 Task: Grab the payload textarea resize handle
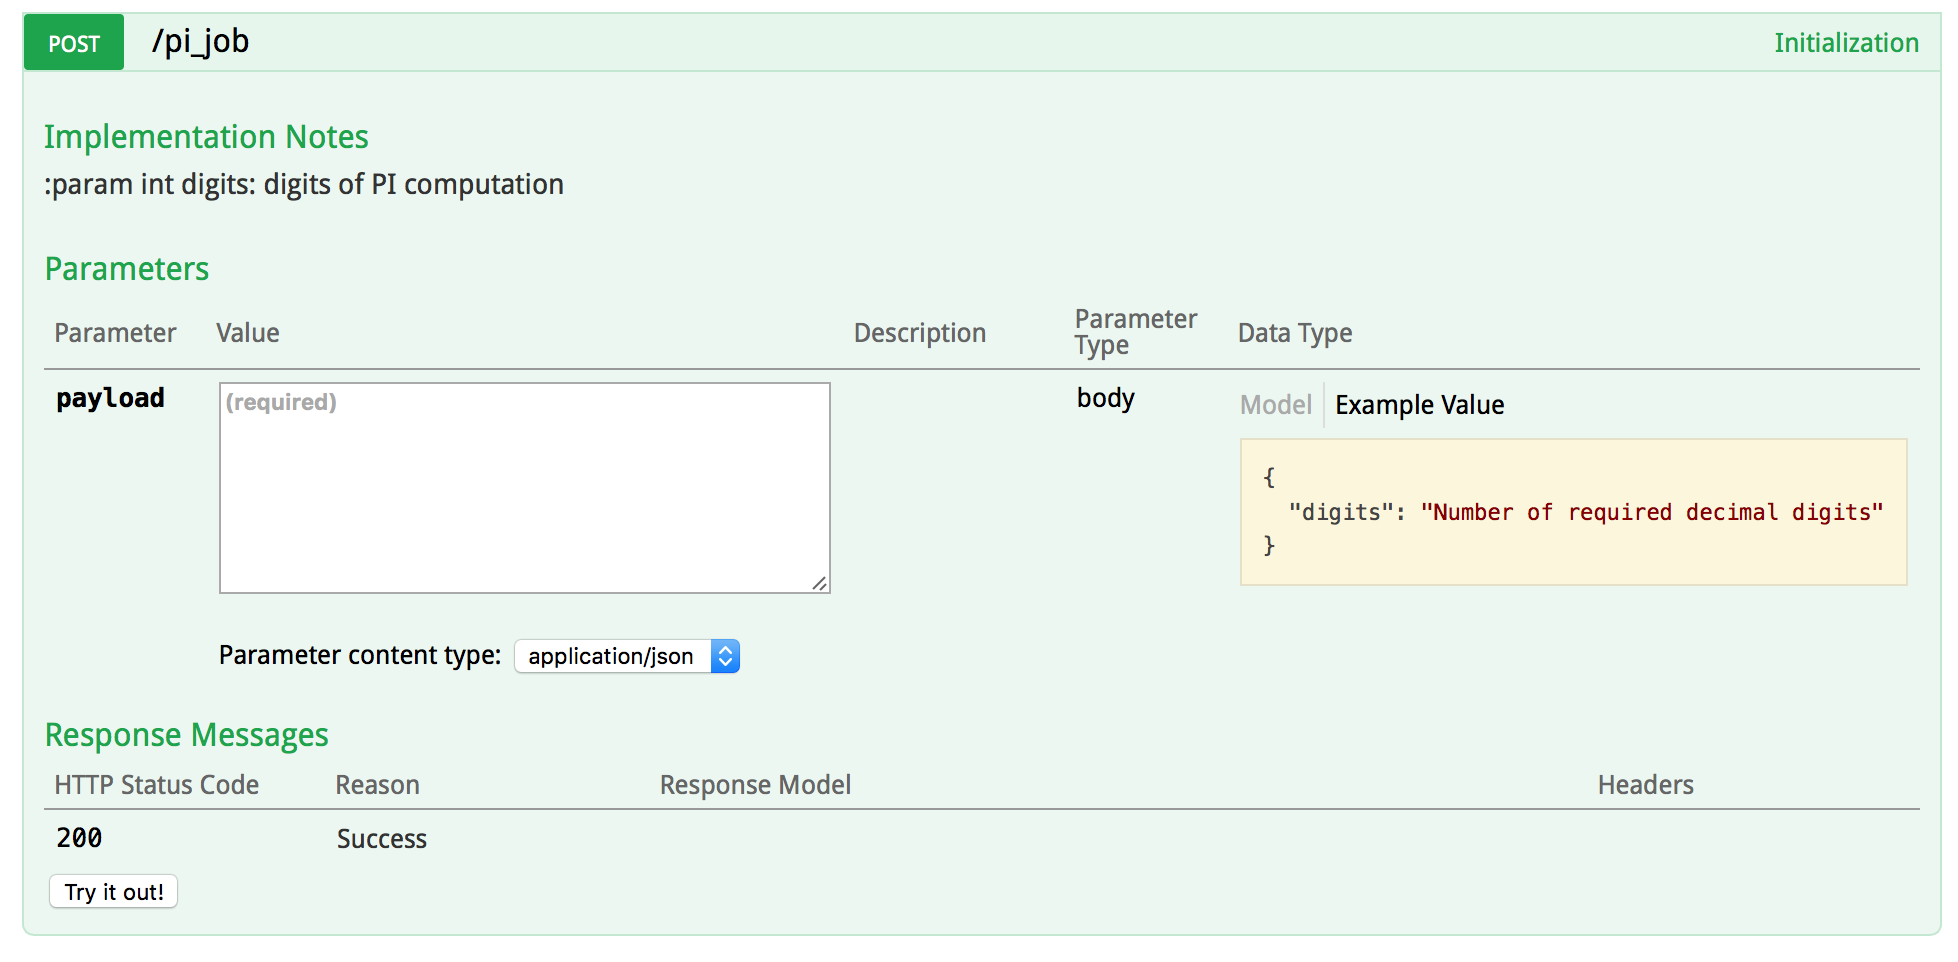click(x=820, y=583)
